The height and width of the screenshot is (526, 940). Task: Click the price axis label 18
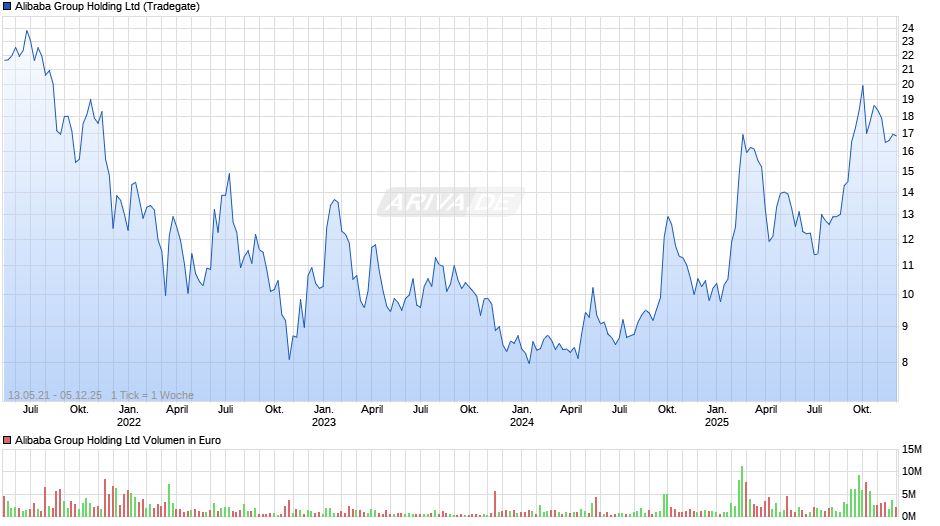pos(908,116)
